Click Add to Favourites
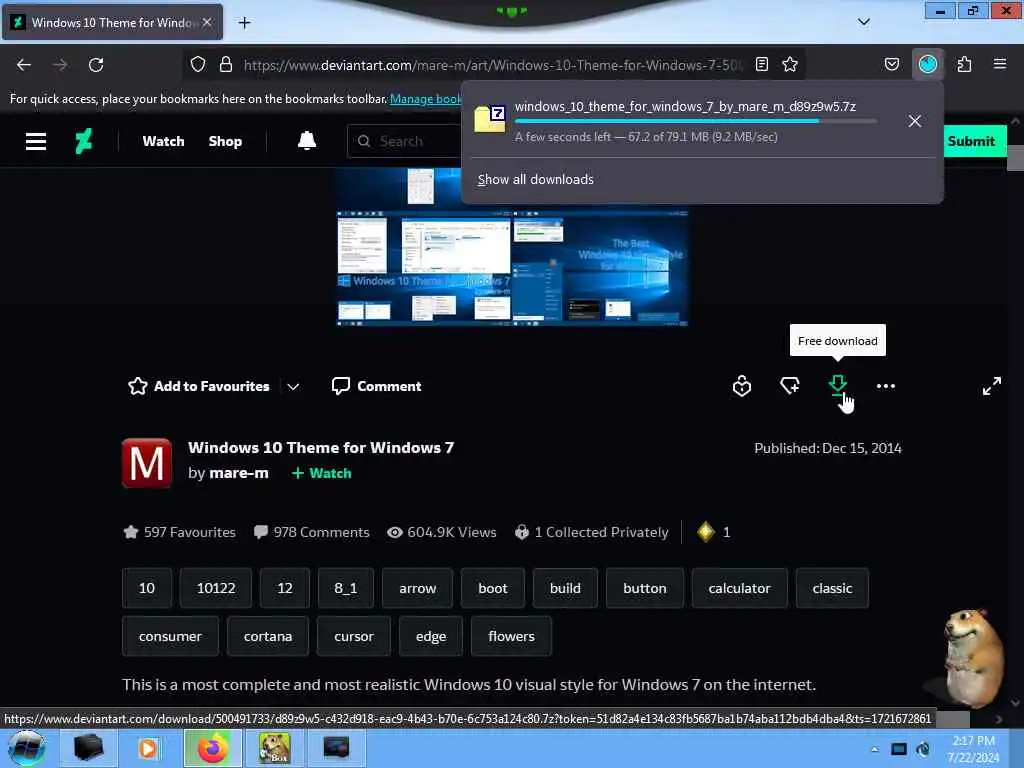Image resolution: width=1024 pixels, height=768 pixels. [x=199, y=386]
